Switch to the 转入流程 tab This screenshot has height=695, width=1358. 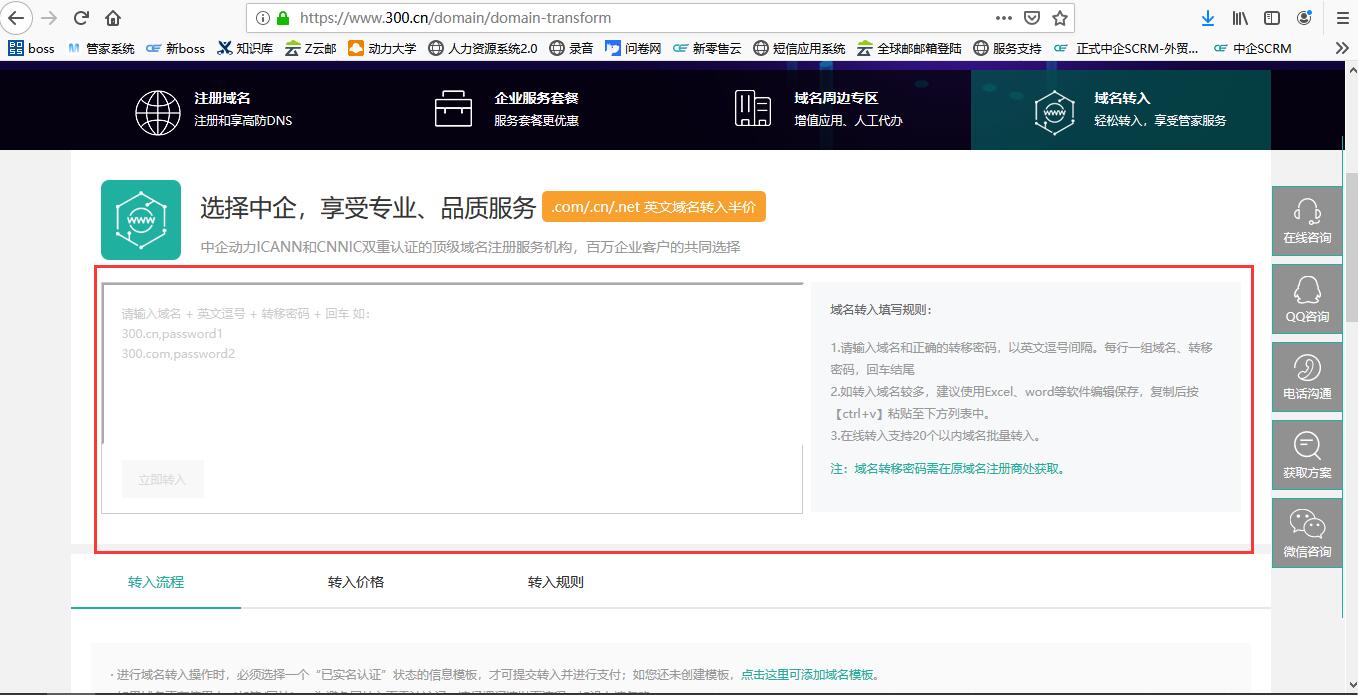point(156,582)
